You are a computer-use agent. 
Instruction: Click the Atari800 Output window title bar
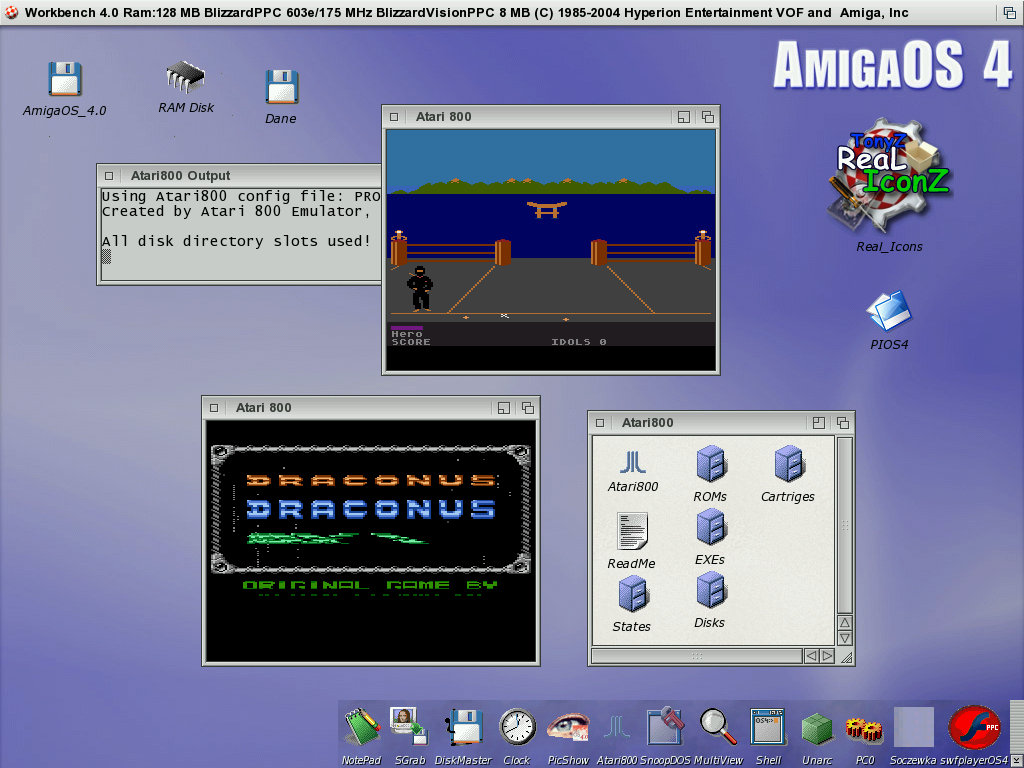238,176
